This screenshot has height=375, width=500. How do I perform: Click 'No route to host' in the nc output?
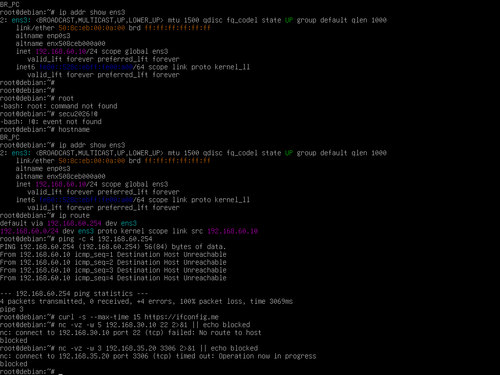coord(230,333)
